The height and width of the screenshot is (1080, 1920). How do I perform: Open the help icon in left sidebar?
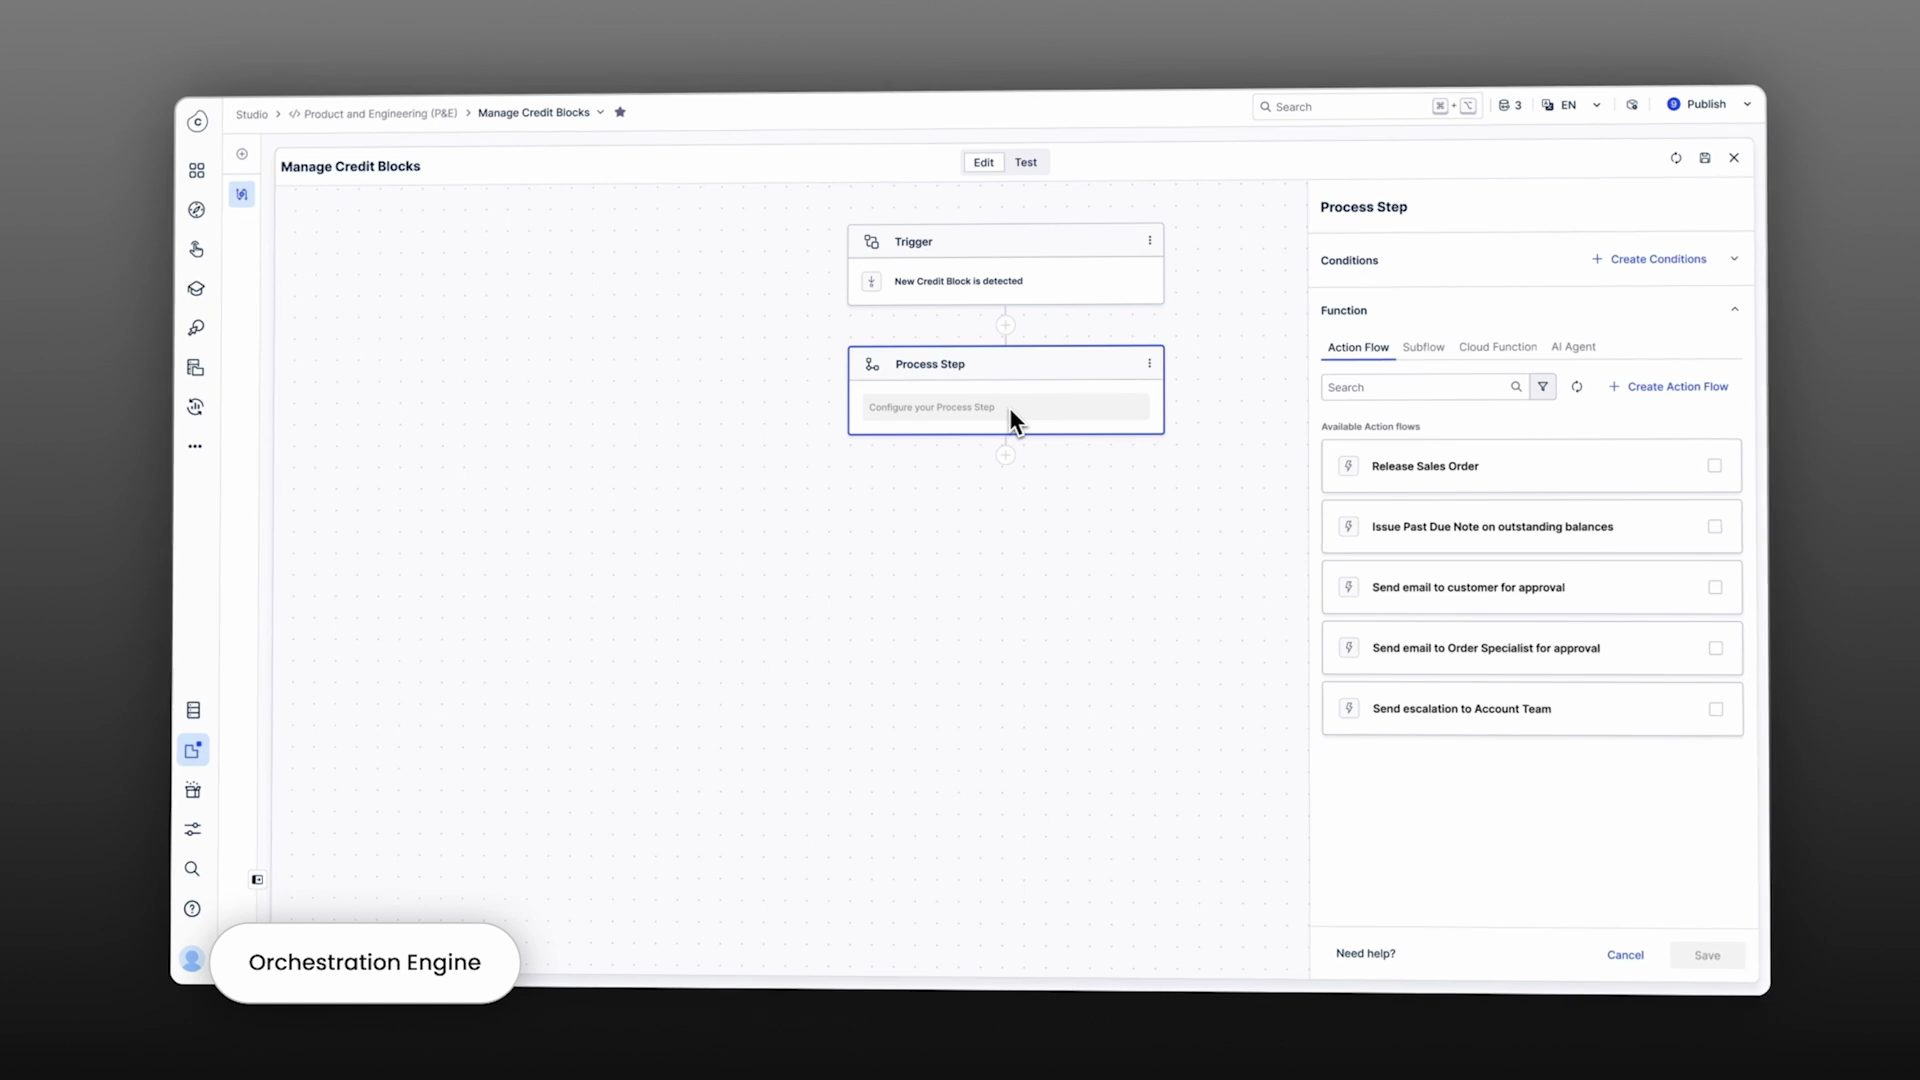(x=193, y=909)
